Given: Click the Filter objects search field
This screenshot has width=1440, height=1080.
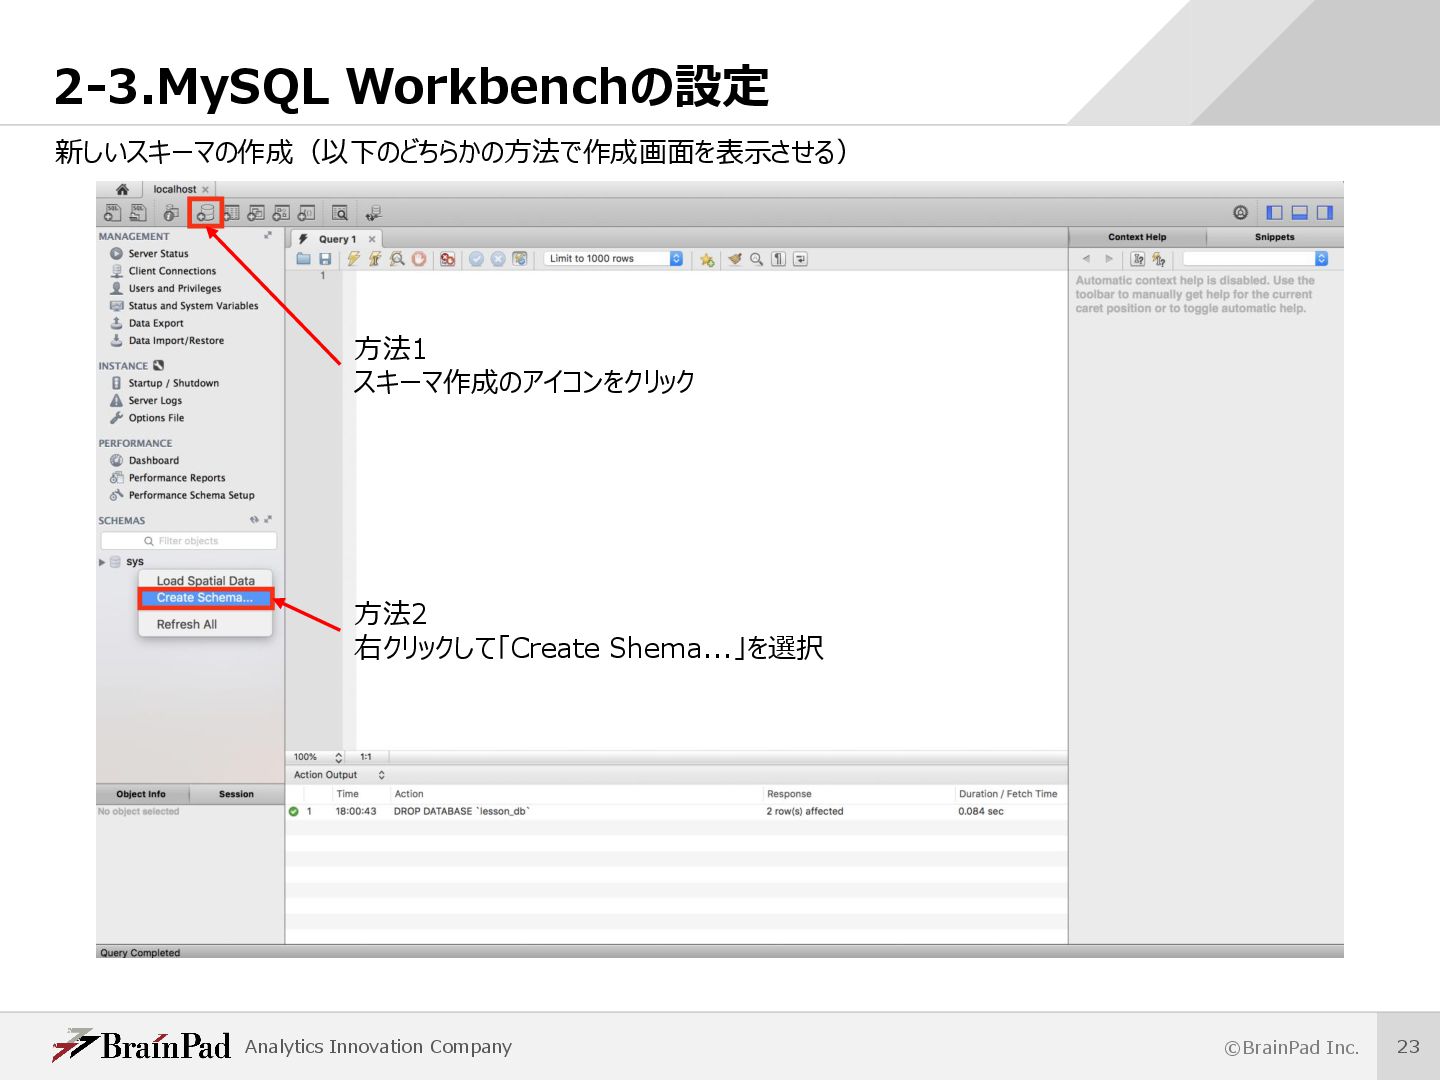Looking at the screenshot, I should point(189,541).
